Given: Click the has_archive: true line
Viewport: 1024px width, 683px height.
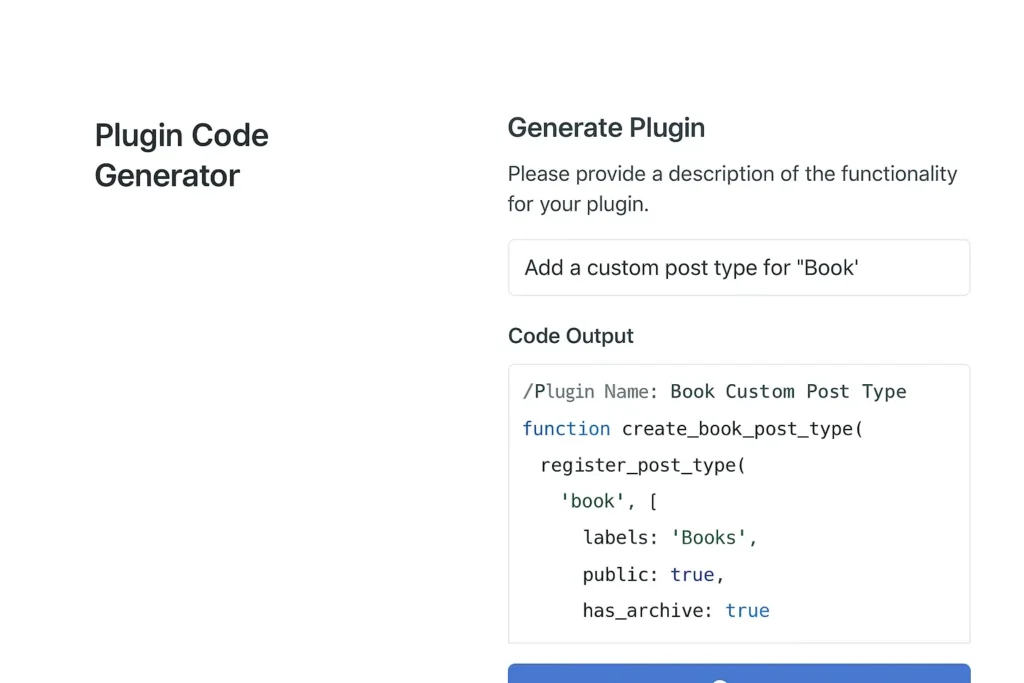Looking at the screenshot, I should pyautogui.click(x=675, y=610).
